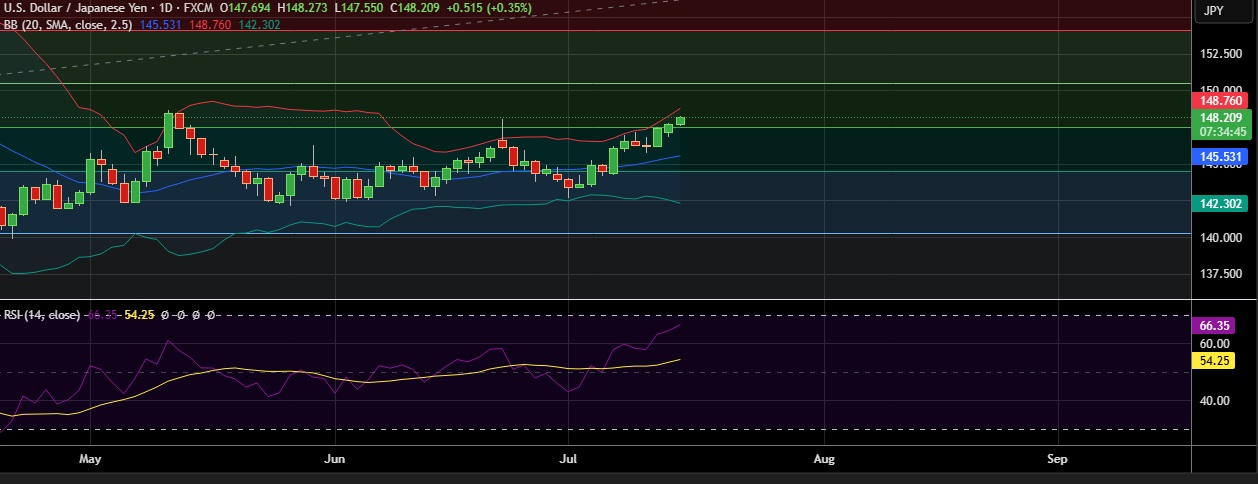Select the RSI (14, close) indicator legend
Viewport: 1258px width, 484px height.
pyautogui.click(x=41, y=314)
